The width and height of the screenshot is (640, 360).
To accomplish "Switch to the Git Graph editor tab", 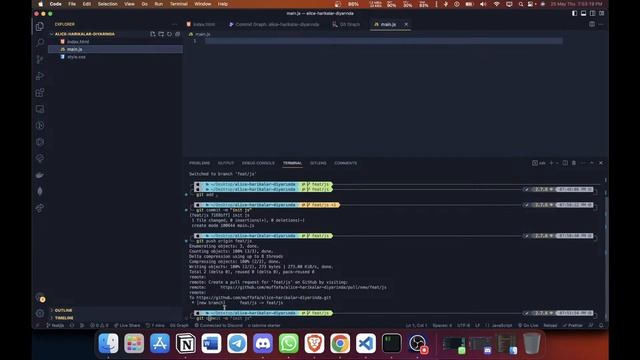I will (346, 24).
